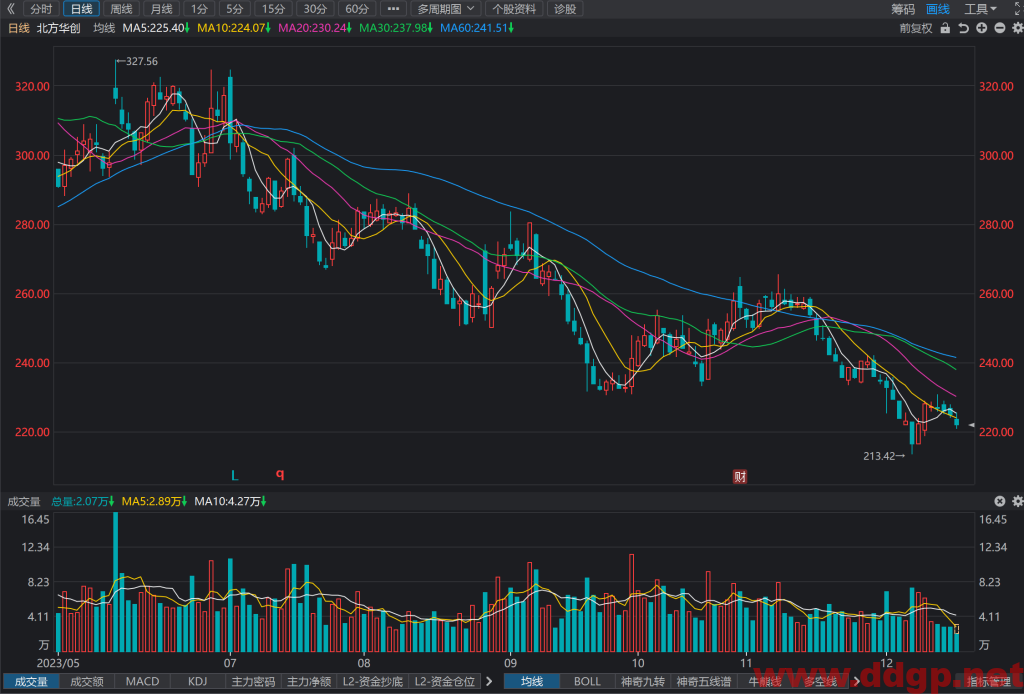Image resolution: width=1024 pixels, height=694 pixels.
Task: Open volume panel settings gear icon
Action: click(x=1017, y=501)
